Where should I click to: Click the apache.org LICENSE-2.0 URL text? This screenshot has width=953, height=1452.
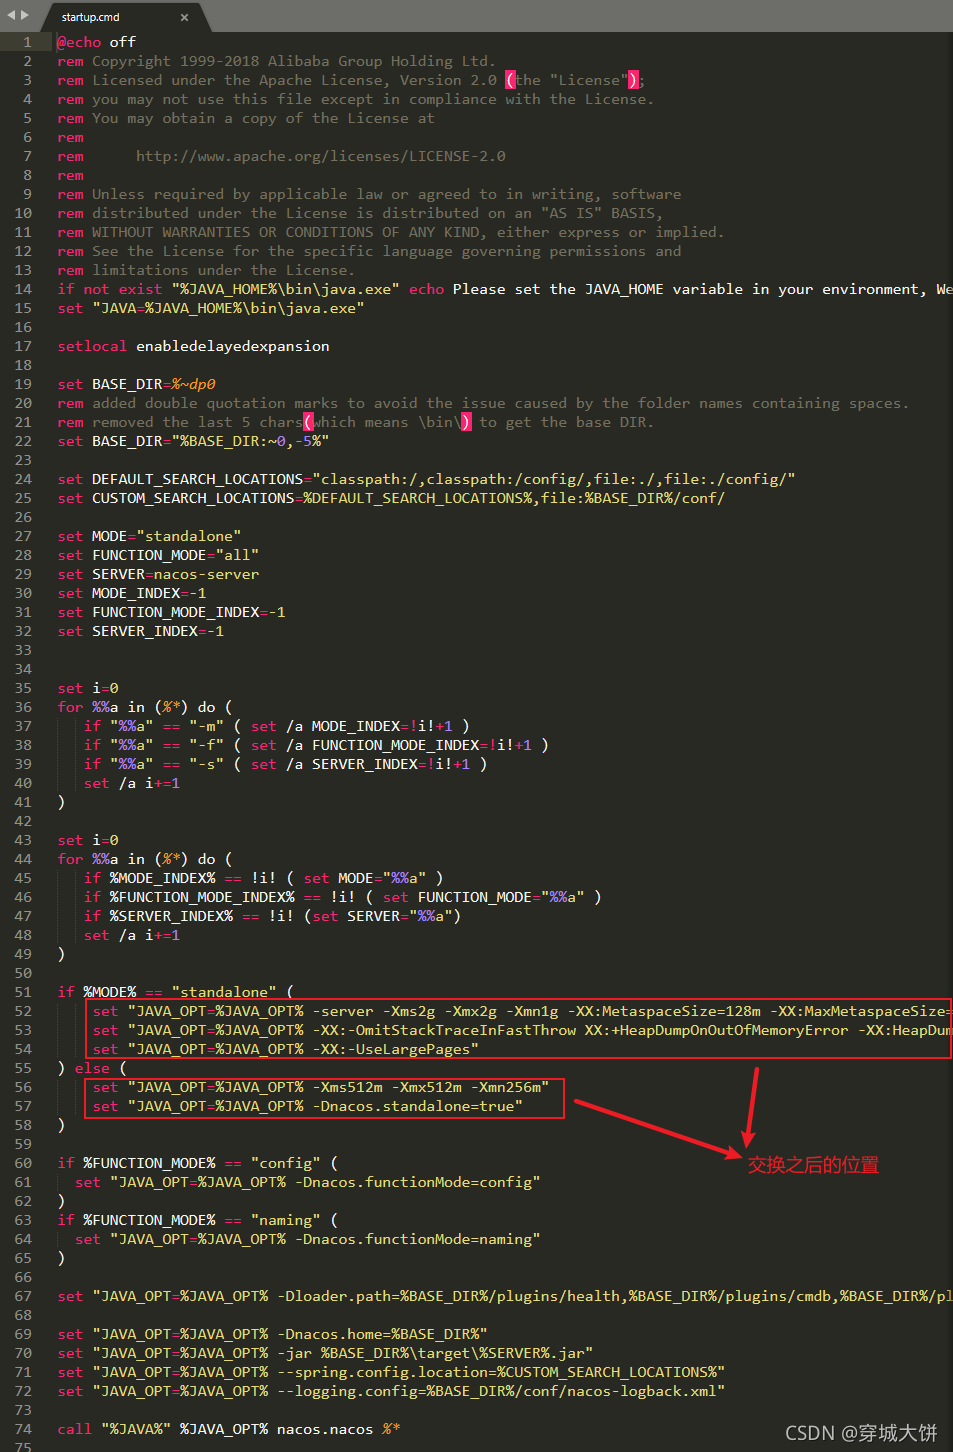[321, 156]
